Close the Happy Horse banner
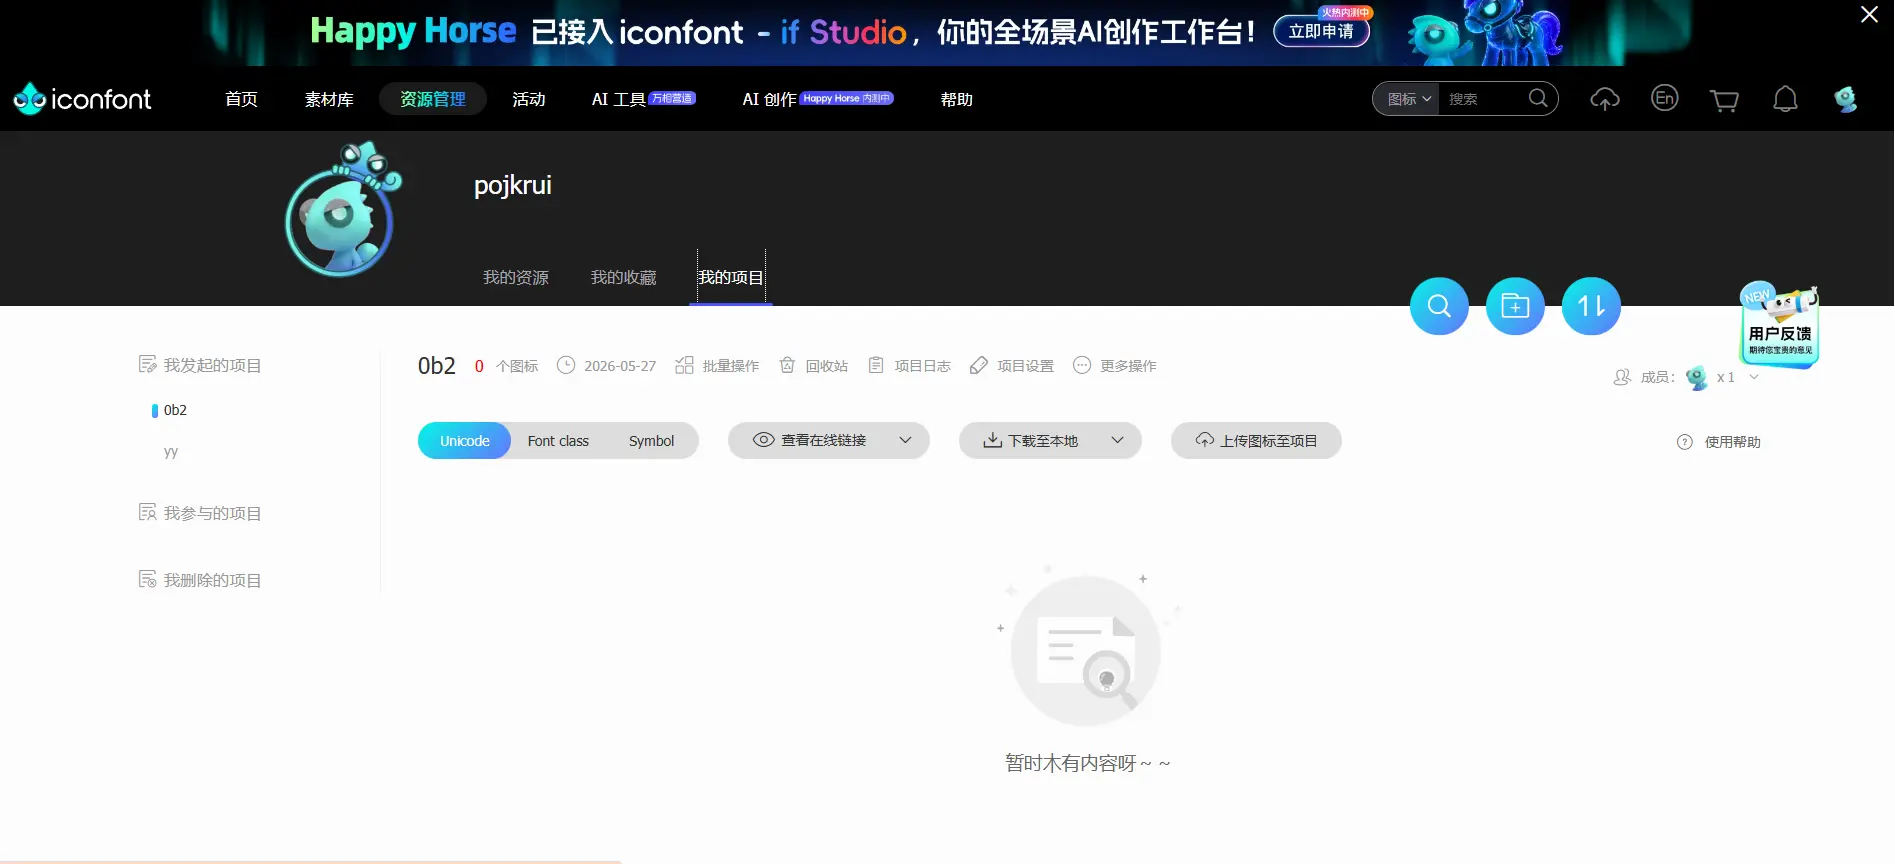Screen dimensions: 1895x864 coord(1869,15)
